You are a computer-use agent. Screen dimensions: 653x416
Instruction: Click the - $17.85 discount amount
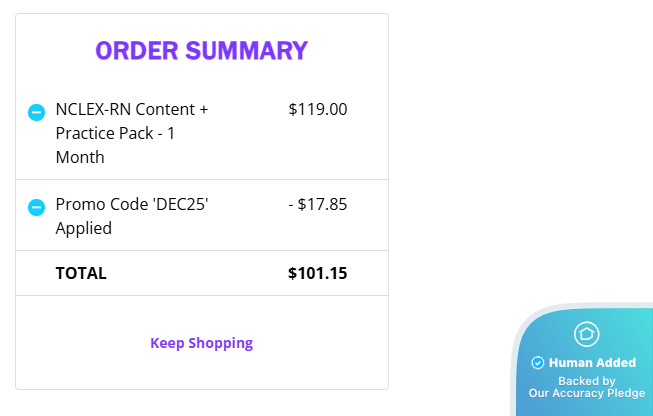point(317,204)
